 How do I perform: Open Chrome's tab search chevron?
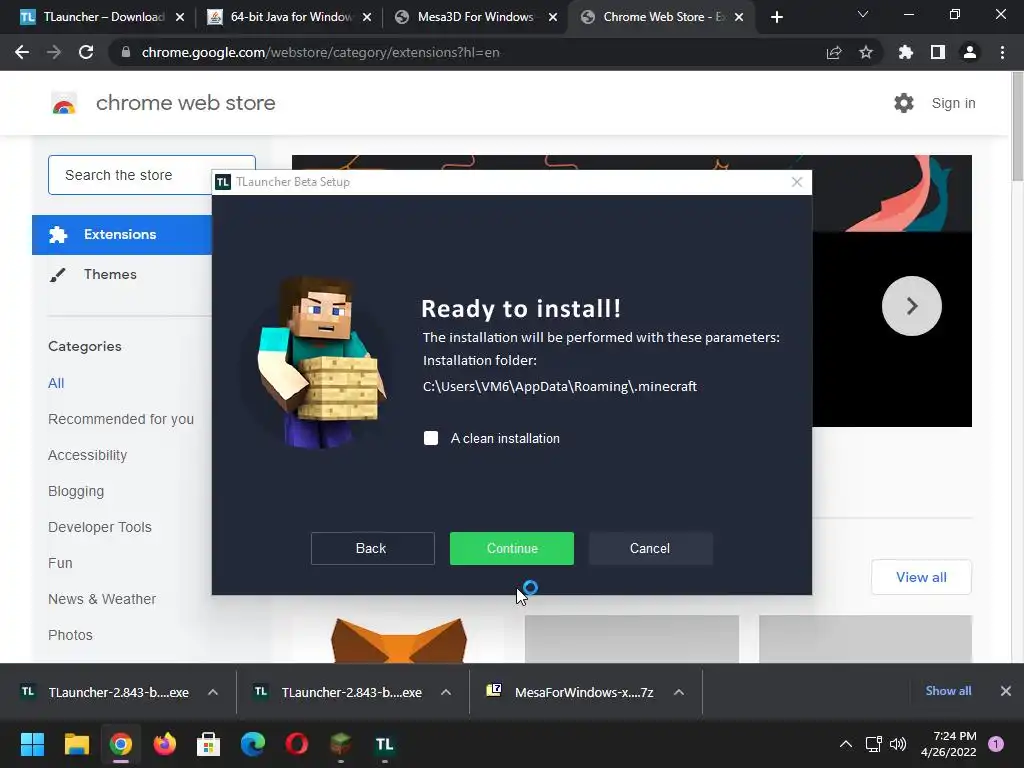pyautogui.click(x=863, y=14)
